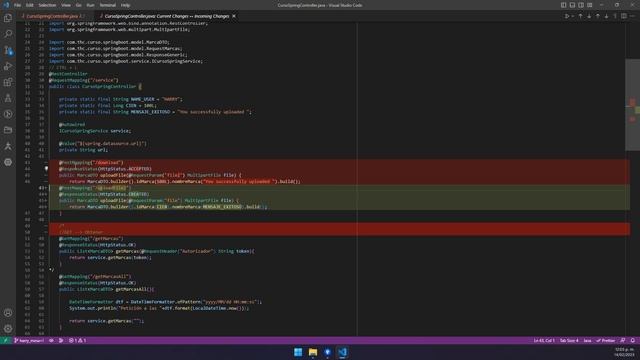The width and height of the screenshot is (640, 360).
Task: Click the split editor icon
Action: click(x=624, y=16)
